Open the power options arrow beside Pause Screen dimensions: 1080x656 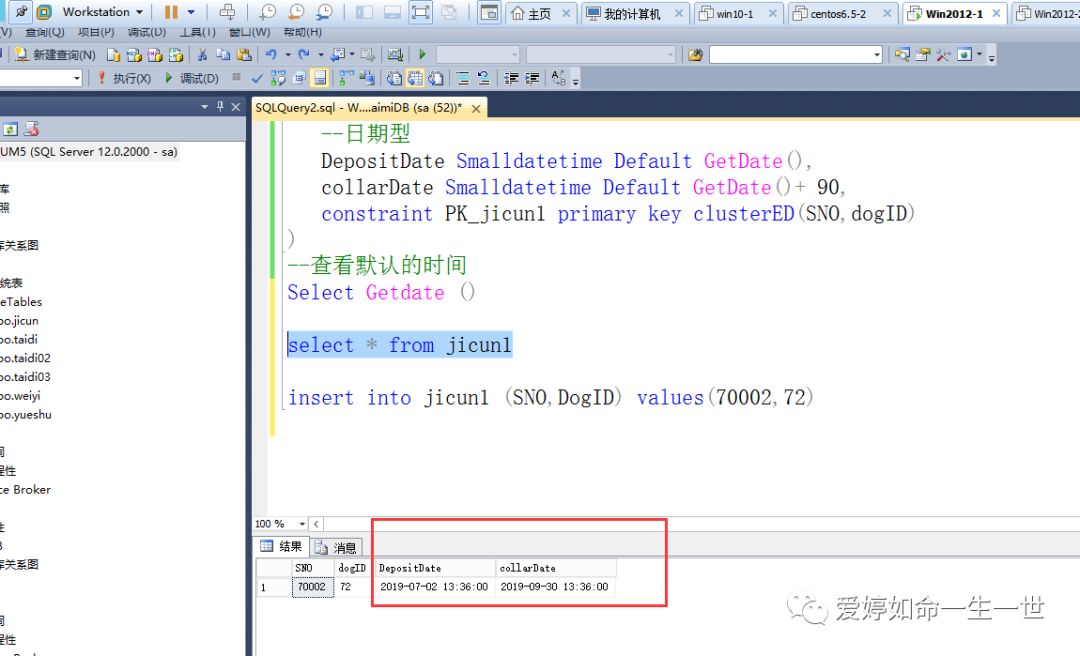click(191, 12)
